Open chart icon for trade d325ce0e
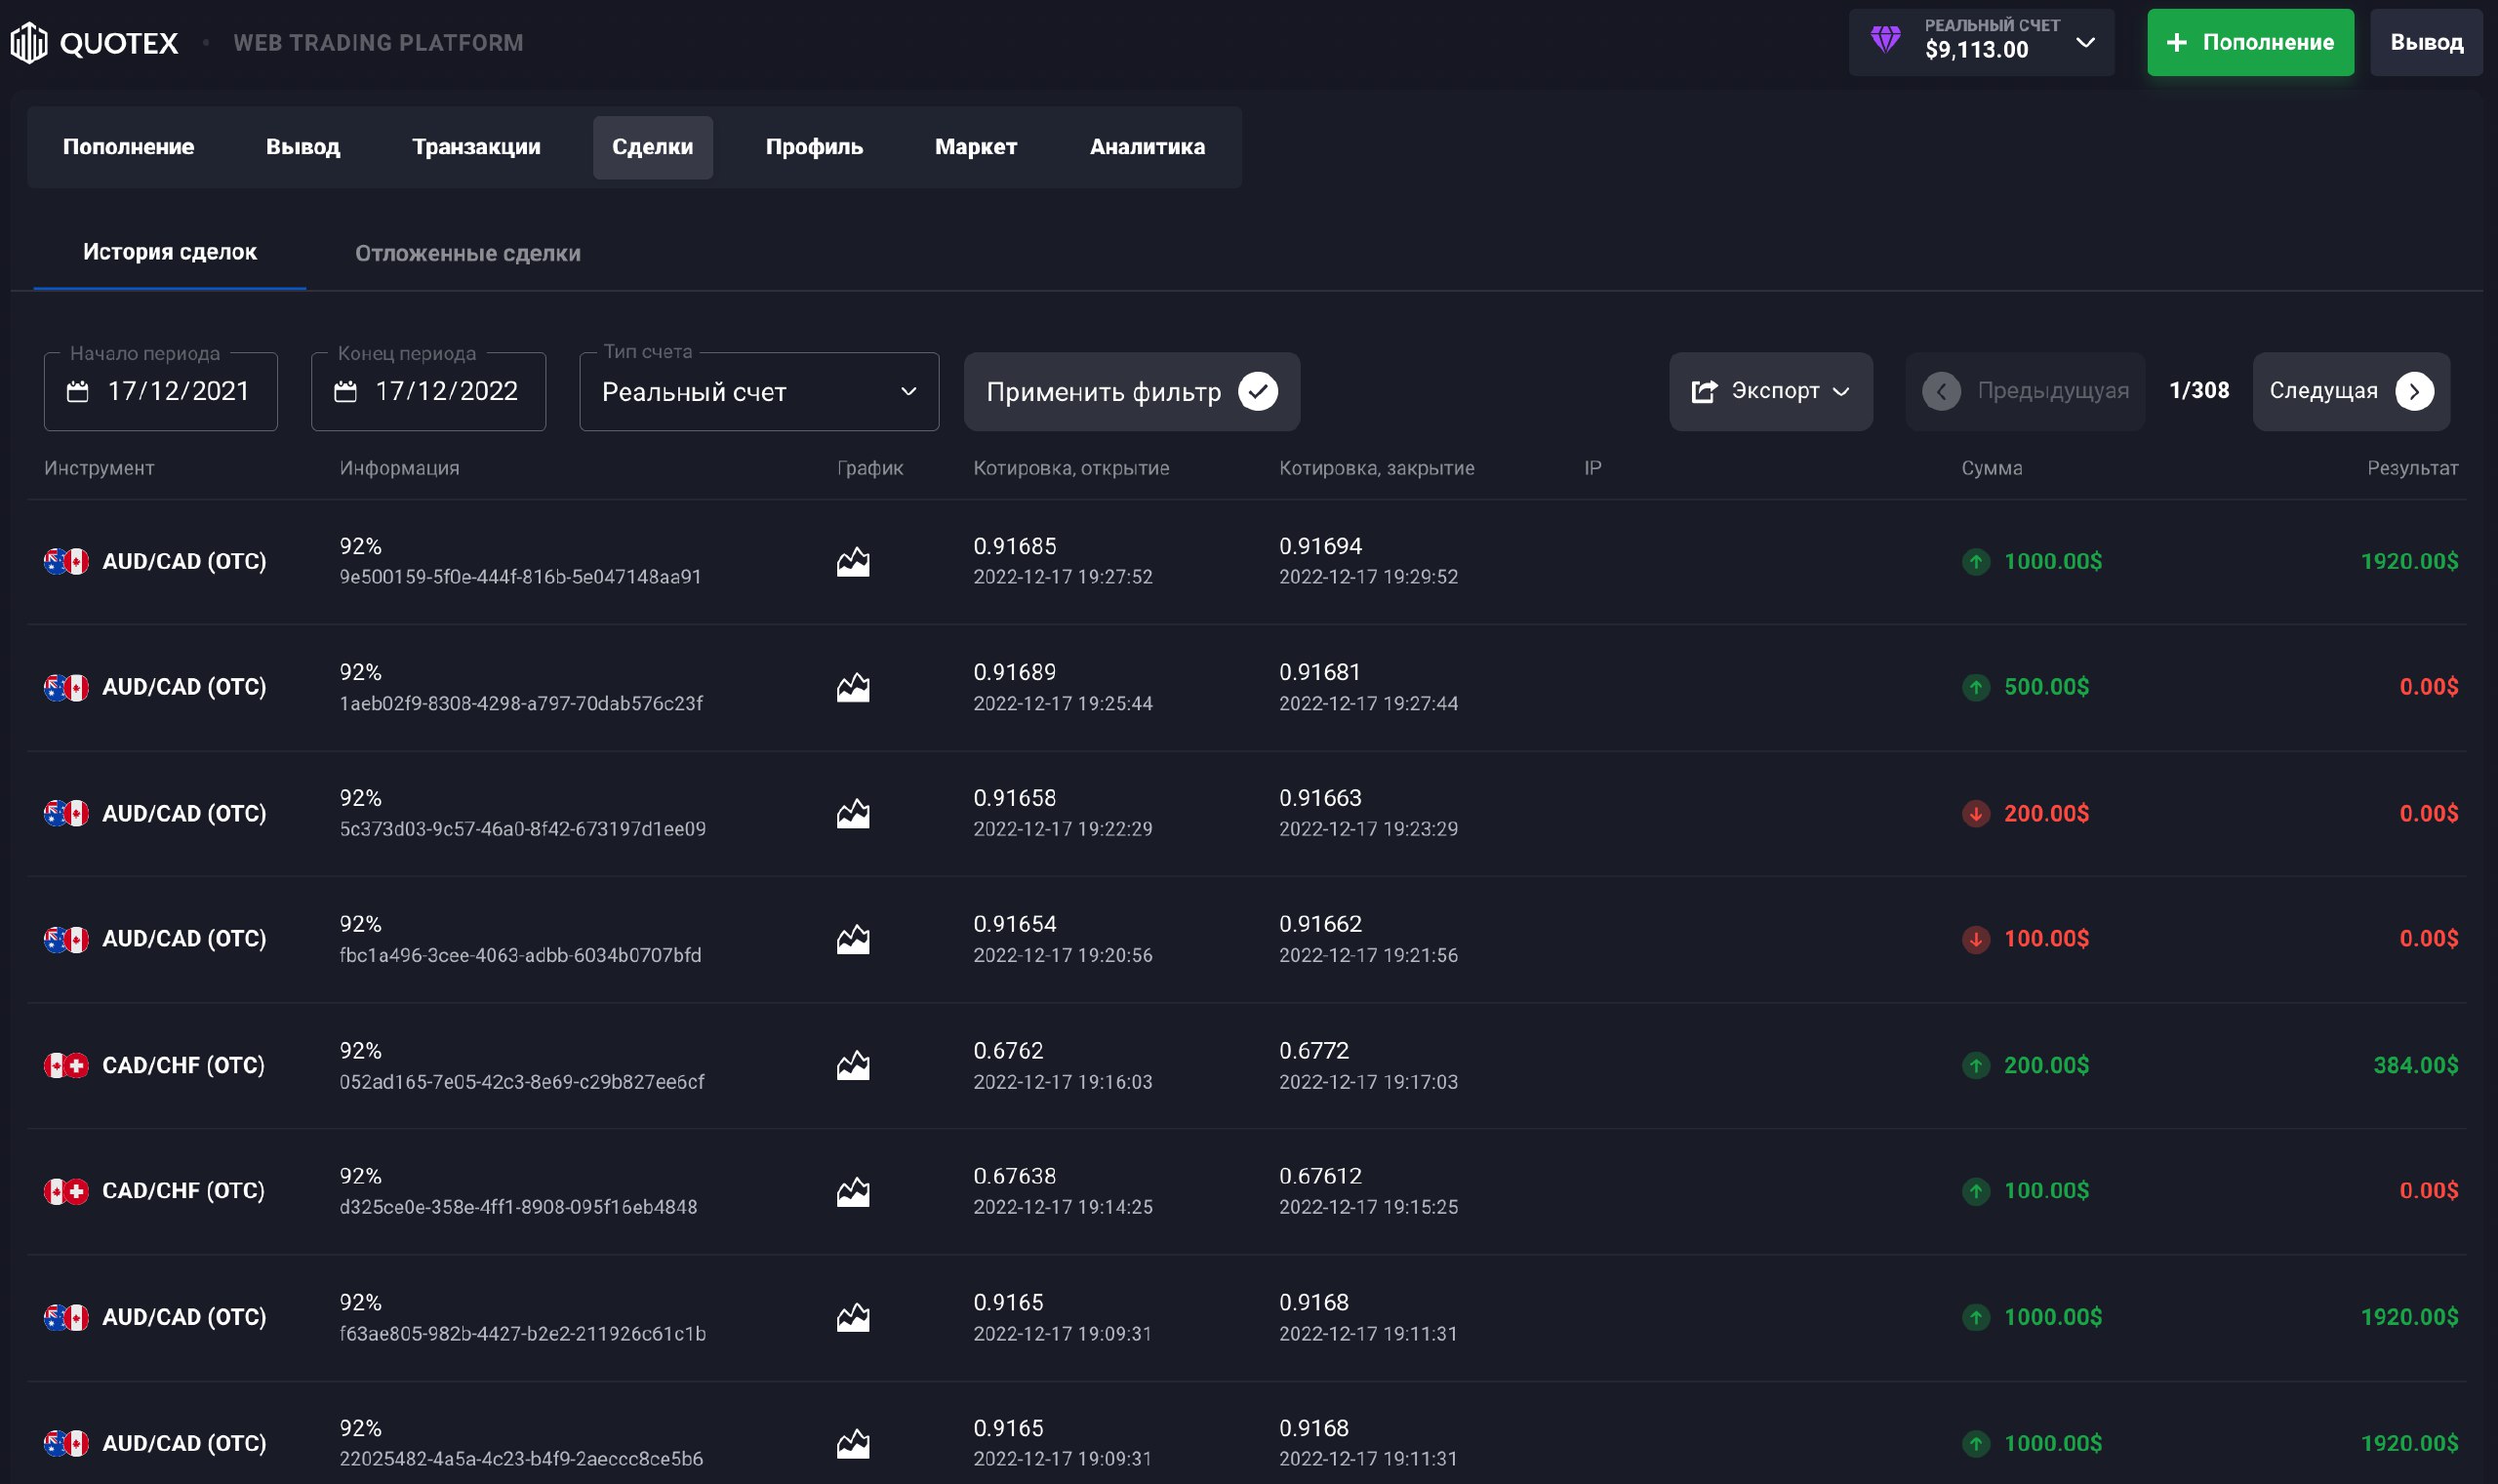This screenshot has width=2498, height=1484. coord(853,1192)
